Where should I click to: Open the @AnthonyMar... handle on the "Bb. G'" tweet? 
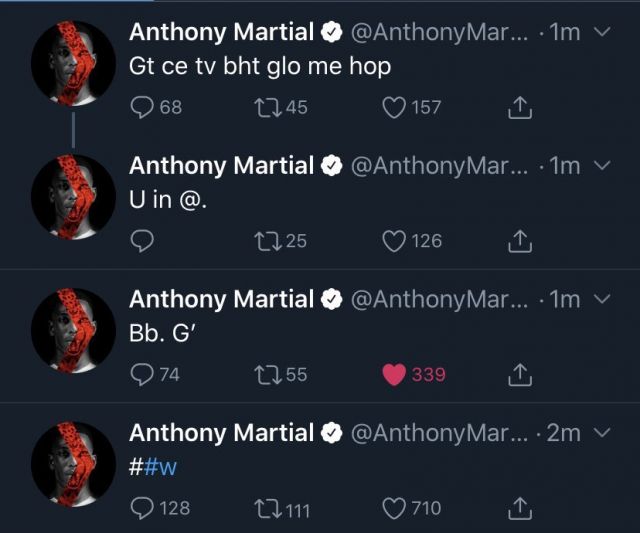tap(439, 299)
